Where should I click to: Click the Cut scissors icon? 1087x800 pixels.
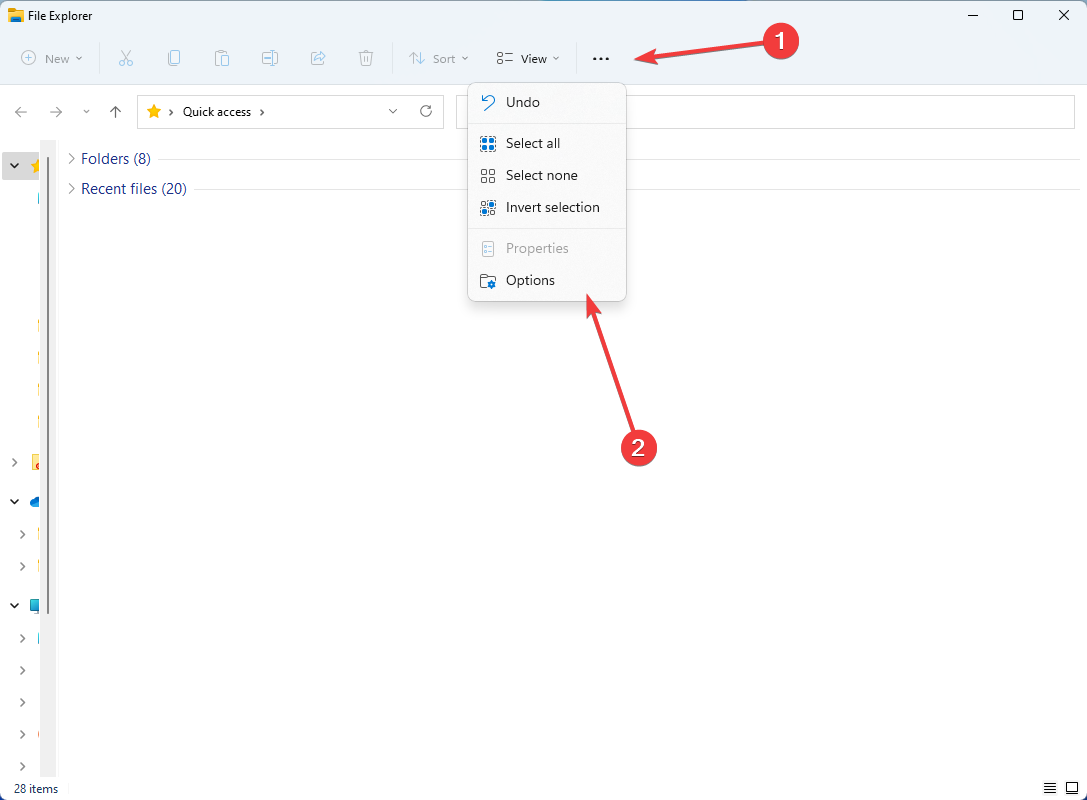pos(125,58)
